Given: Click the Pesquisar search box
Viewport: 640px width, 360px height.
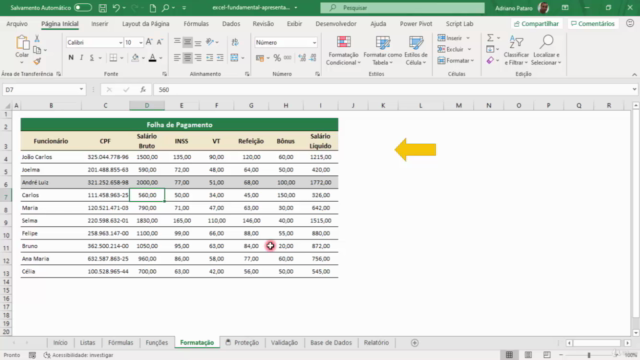Looking at the screenshot, I should tap(402, 8).
